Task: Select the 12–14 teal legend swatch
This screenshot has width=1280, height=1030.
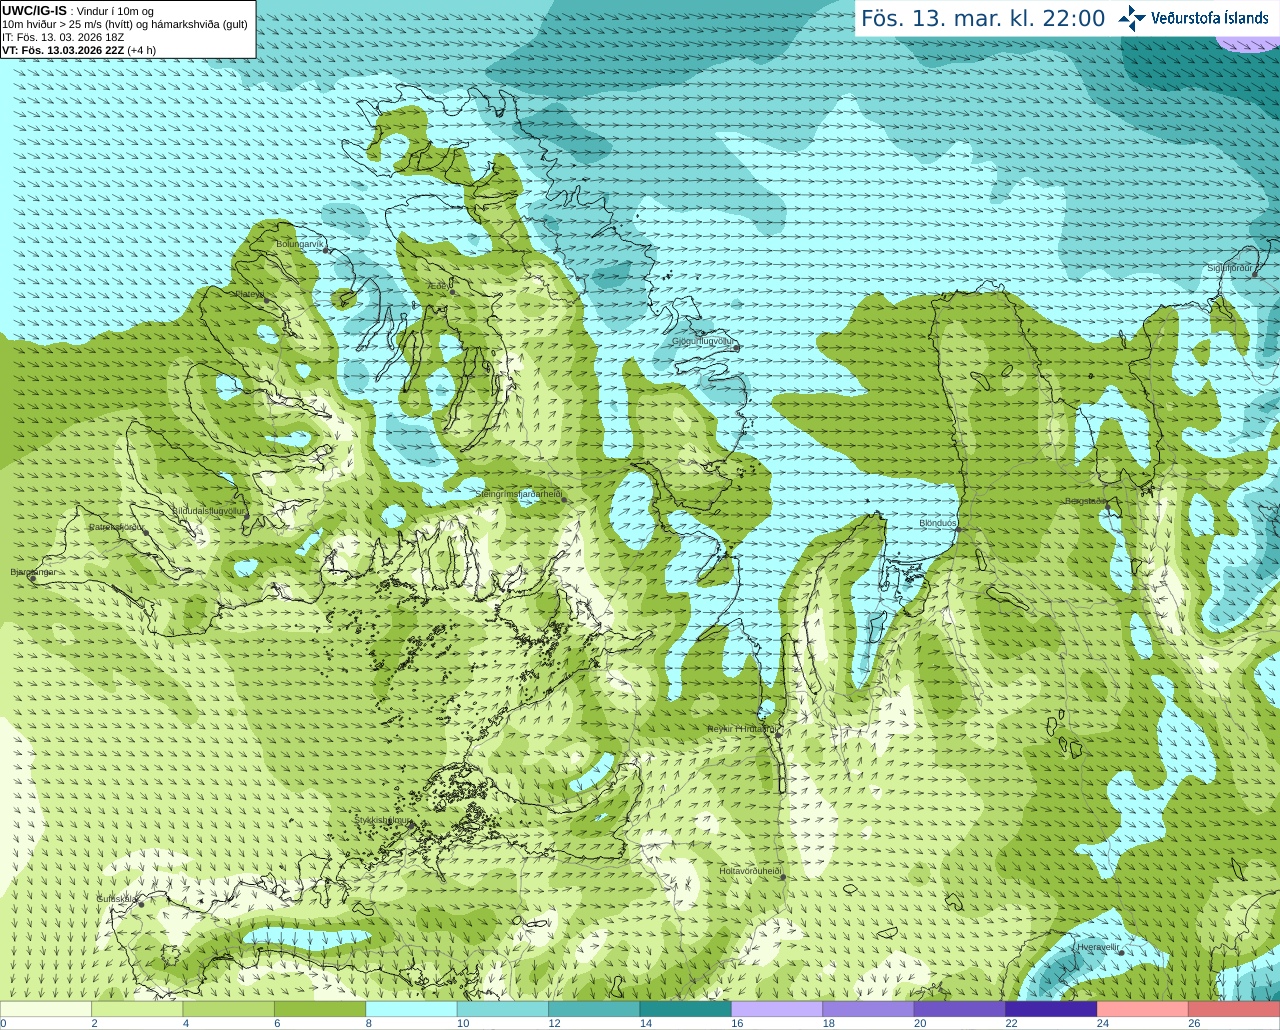Action: (594, 1009)
